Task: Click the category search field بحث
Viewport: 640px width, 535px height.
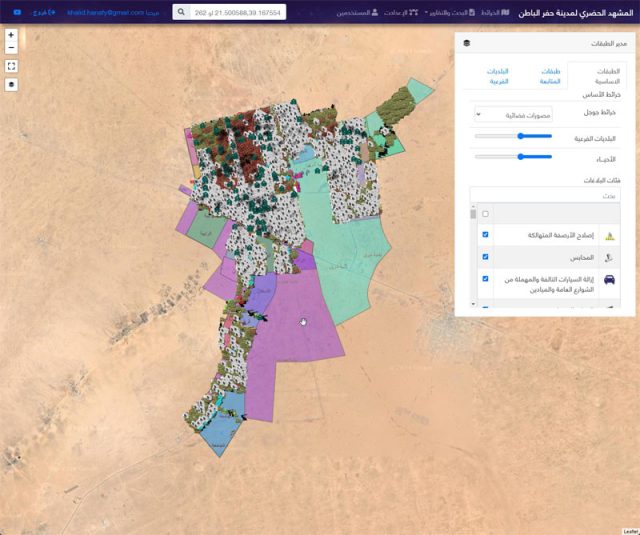Action: click(x=545, y=196)
